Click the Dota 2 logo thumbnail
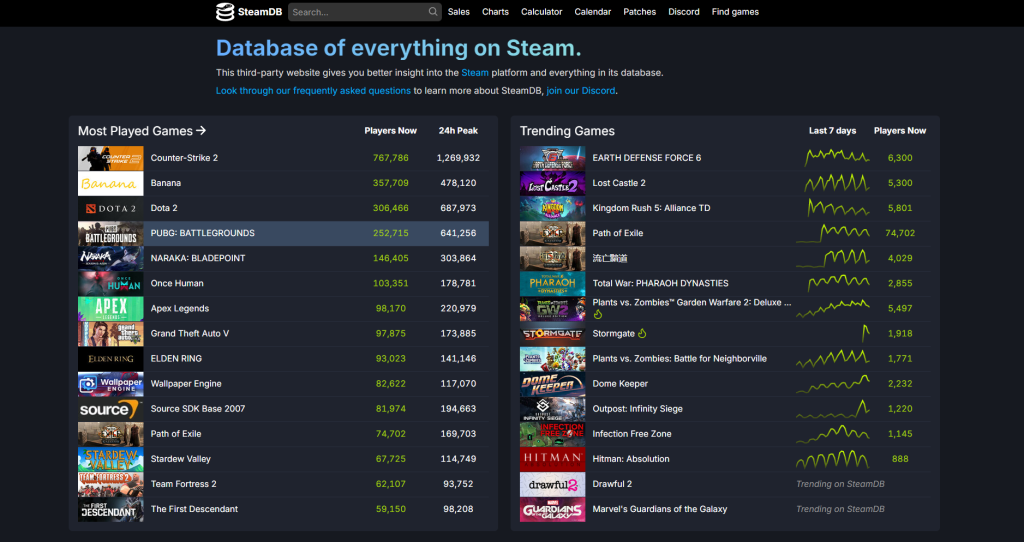1024x542 pixels. click(110, 208)
